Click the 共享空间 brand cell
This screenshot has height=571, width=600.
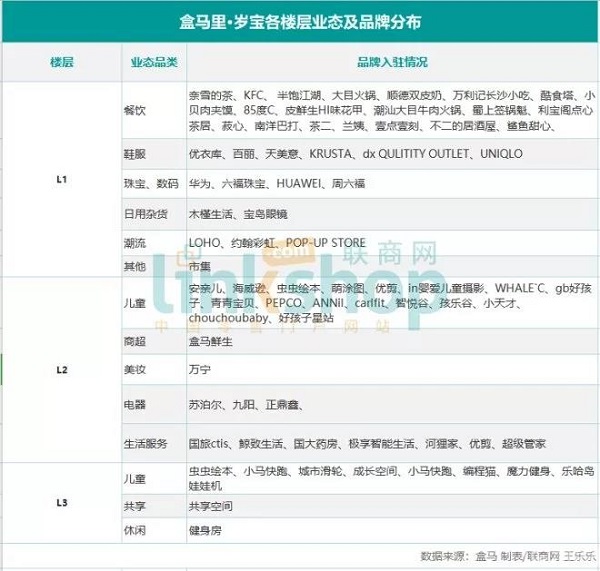pyautogui.click(x=392, y=506)
